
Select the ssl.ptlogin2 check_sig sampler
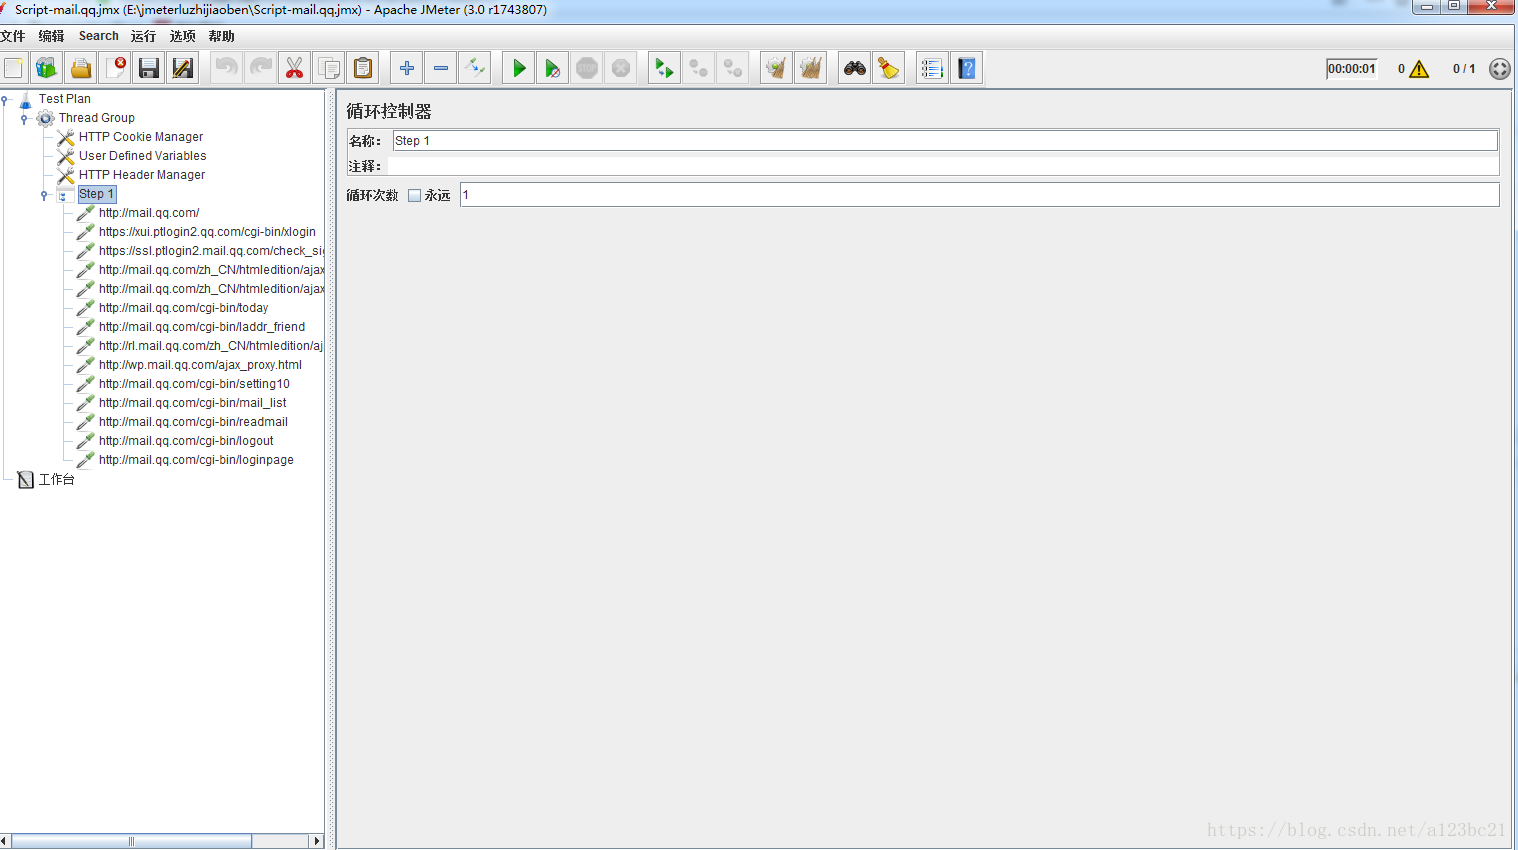[211, 251]
